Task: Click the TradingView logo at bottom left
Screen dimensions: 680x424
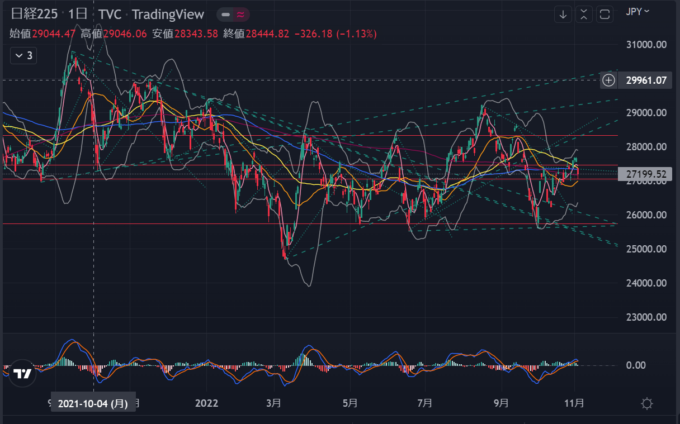Action: click(x=21, y=374)
